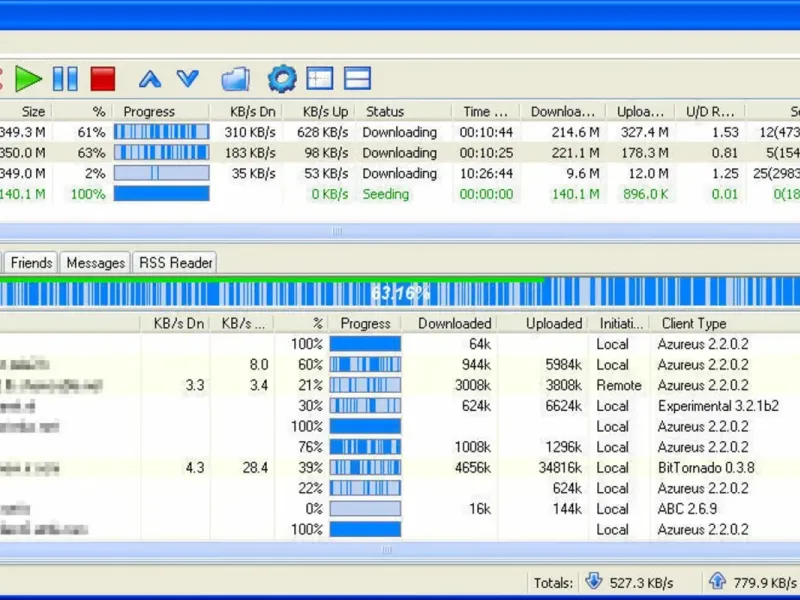Click the 349.0 M size cell
800x600 pixels.
click(x=22, y=173)
